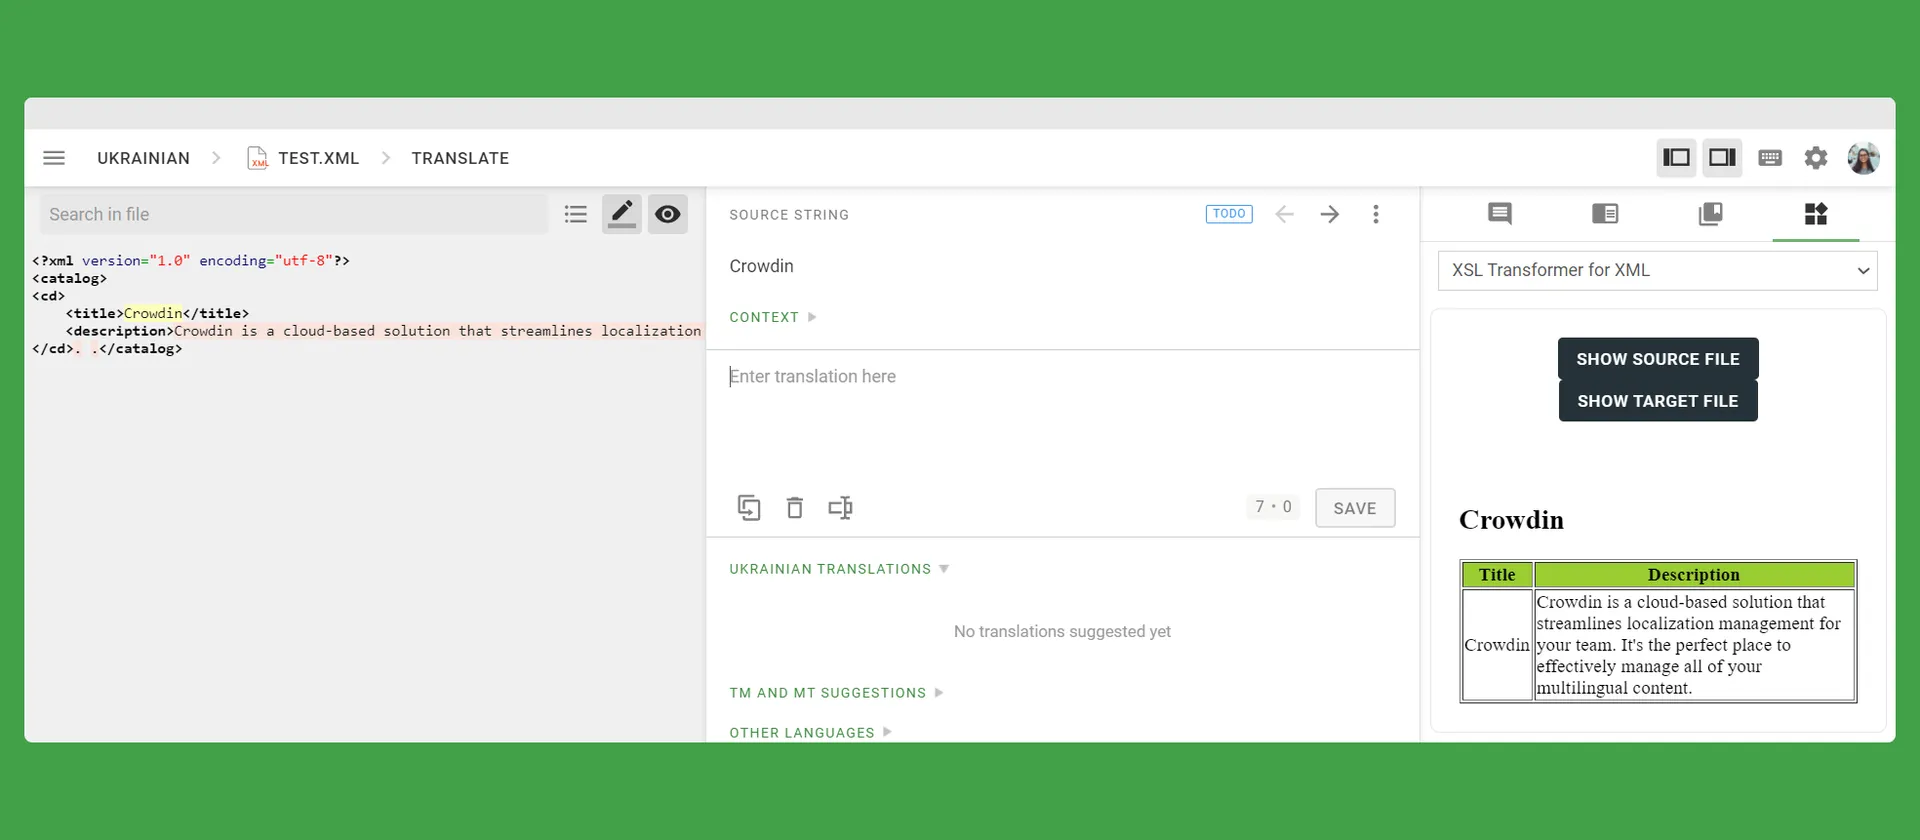This screenshot has width=1920, height=840.
Task: Click the Crowdin heading in preview
Action: (x=1511, y=520)
